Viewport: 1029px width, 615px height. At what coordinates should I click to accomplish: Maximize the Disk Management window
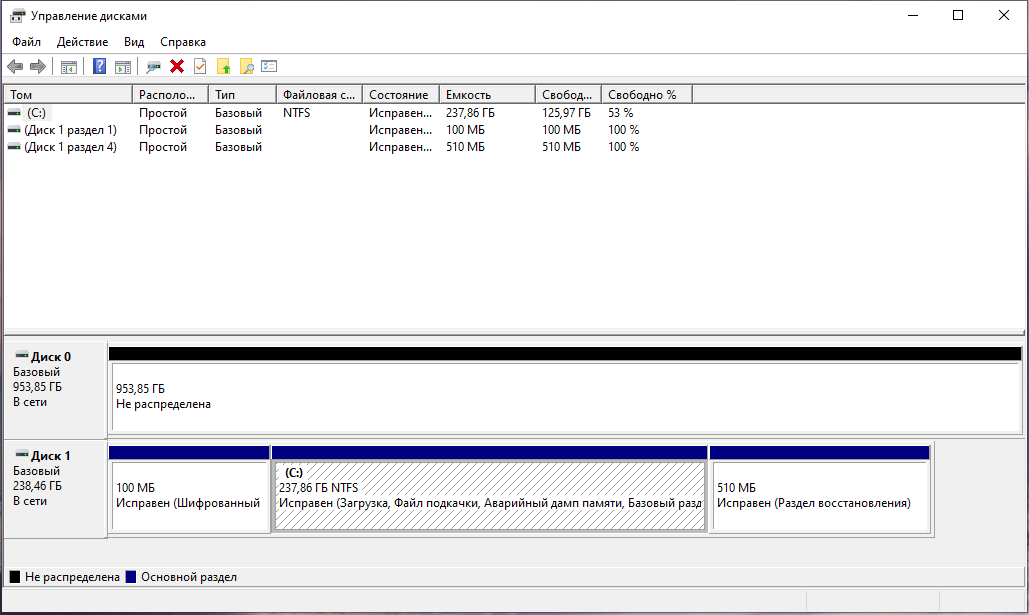(x=958, y=15)
